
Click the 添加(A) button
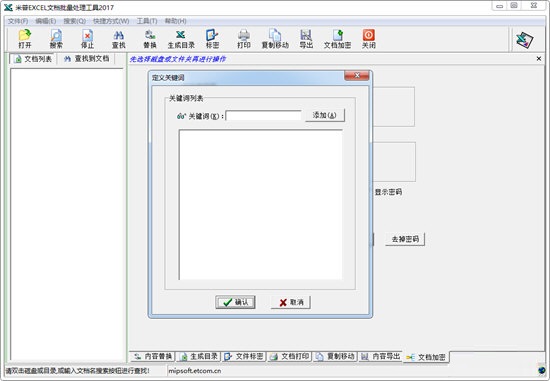pyautogui.click(x=325, y=115)
